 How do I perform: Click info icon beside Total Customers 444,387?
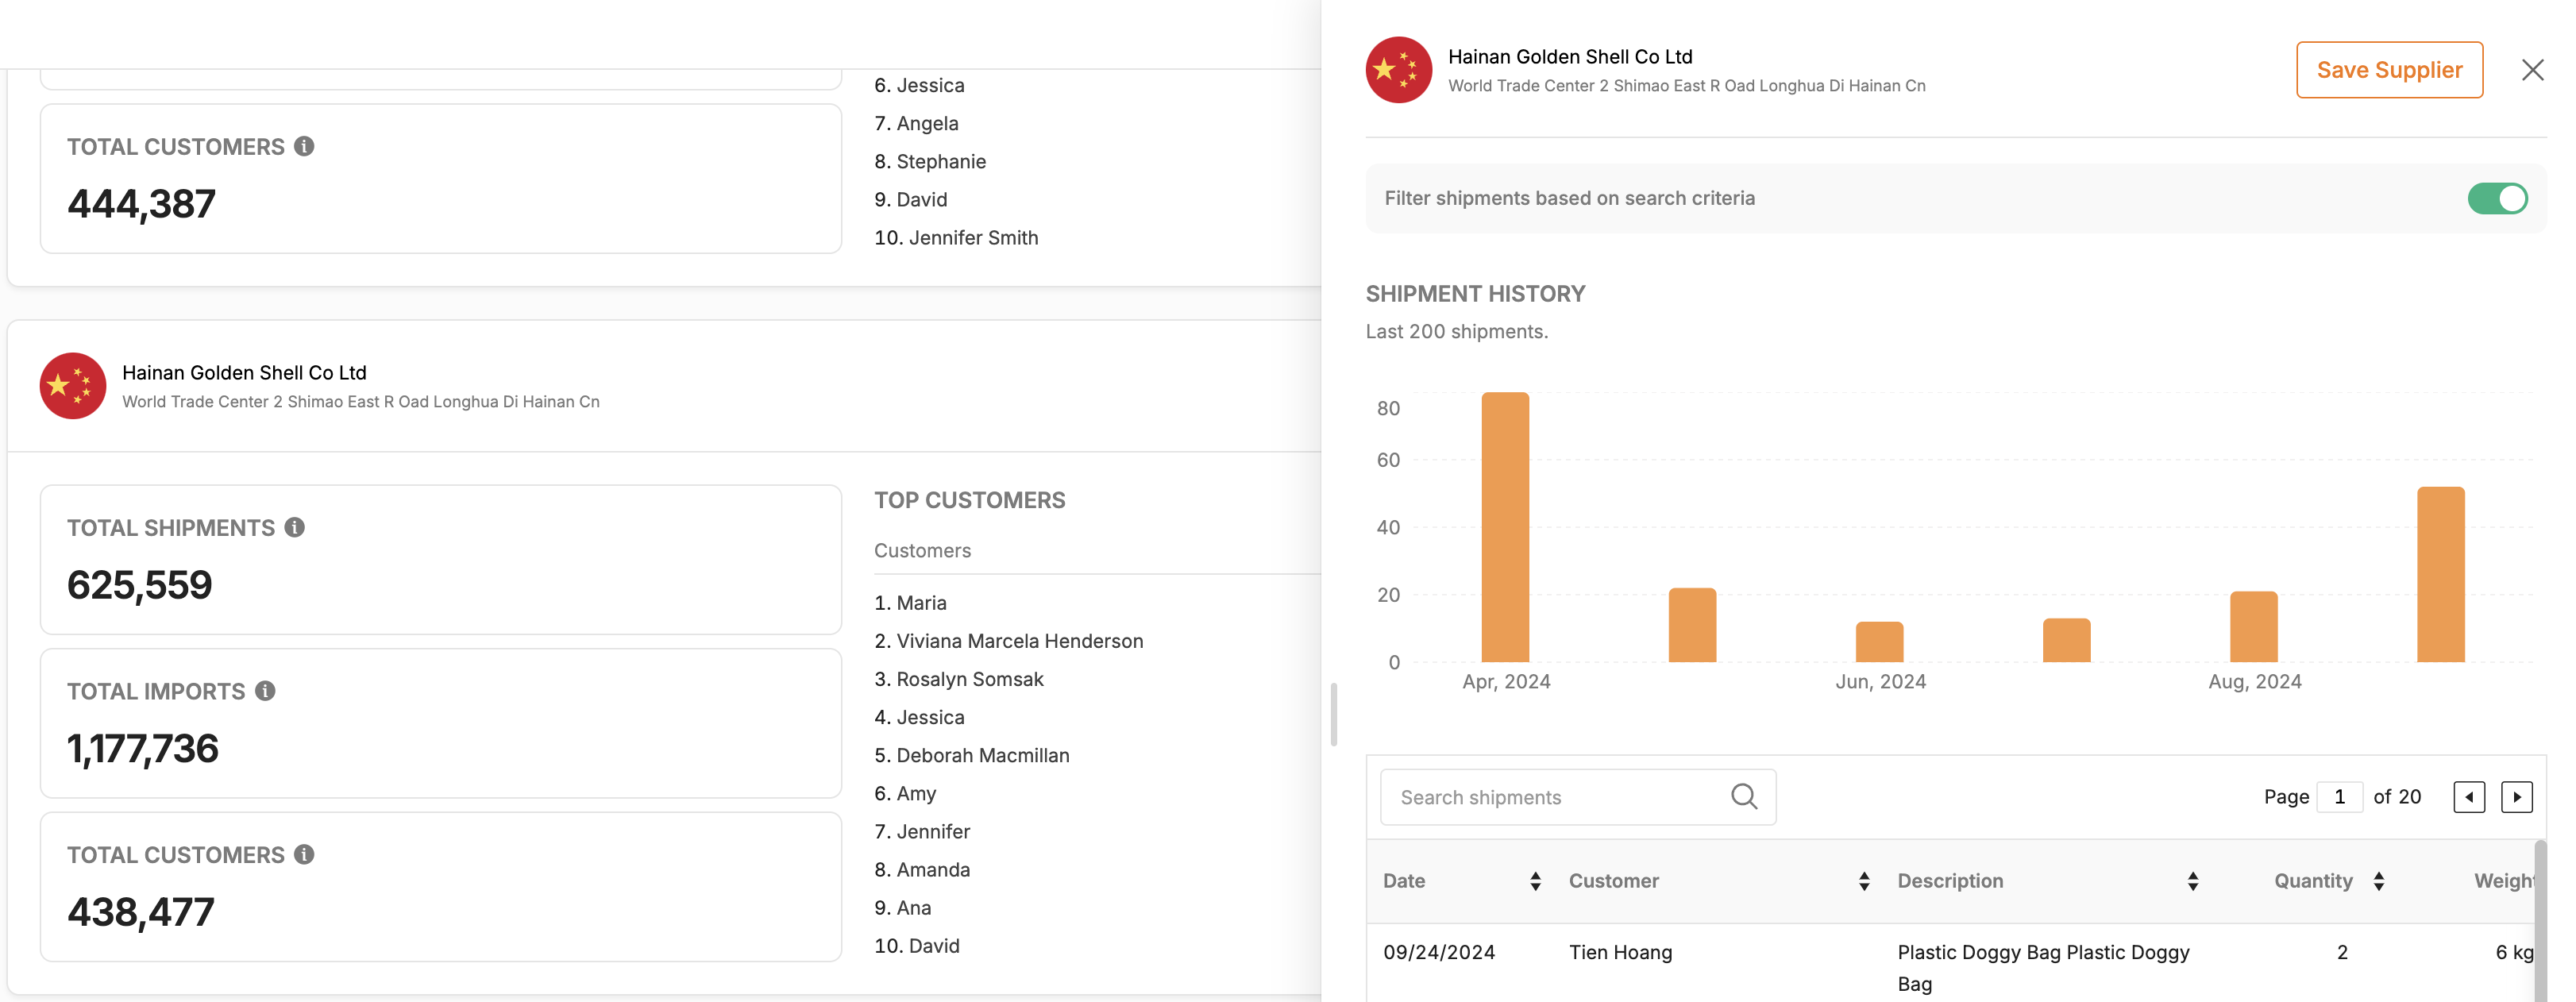point(304,146)
